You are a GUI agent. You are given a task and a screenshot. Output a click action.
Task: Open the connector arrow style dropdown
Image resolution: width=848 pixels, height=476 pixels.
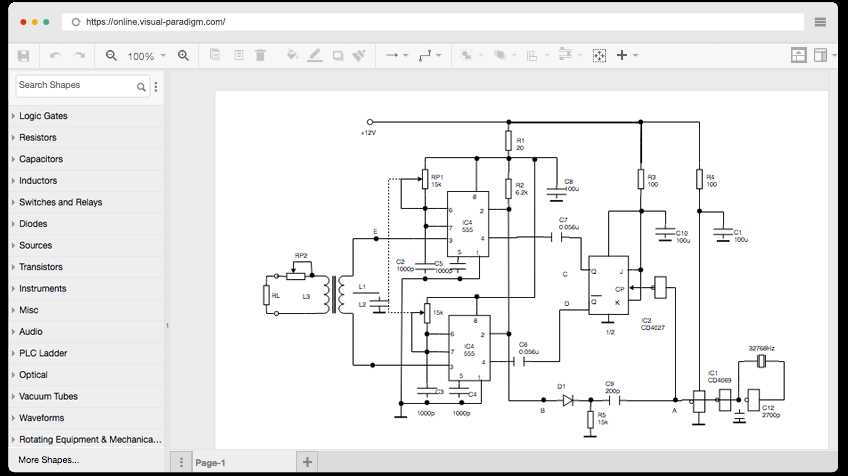pos(397,56)
